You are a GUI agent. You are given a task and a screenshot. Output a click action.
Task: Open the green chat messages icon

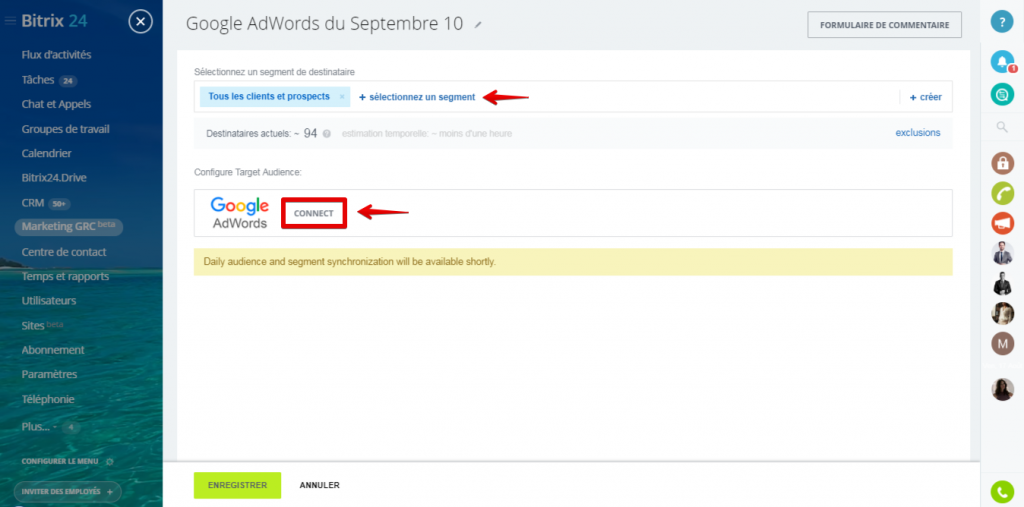pos(1002,95)
